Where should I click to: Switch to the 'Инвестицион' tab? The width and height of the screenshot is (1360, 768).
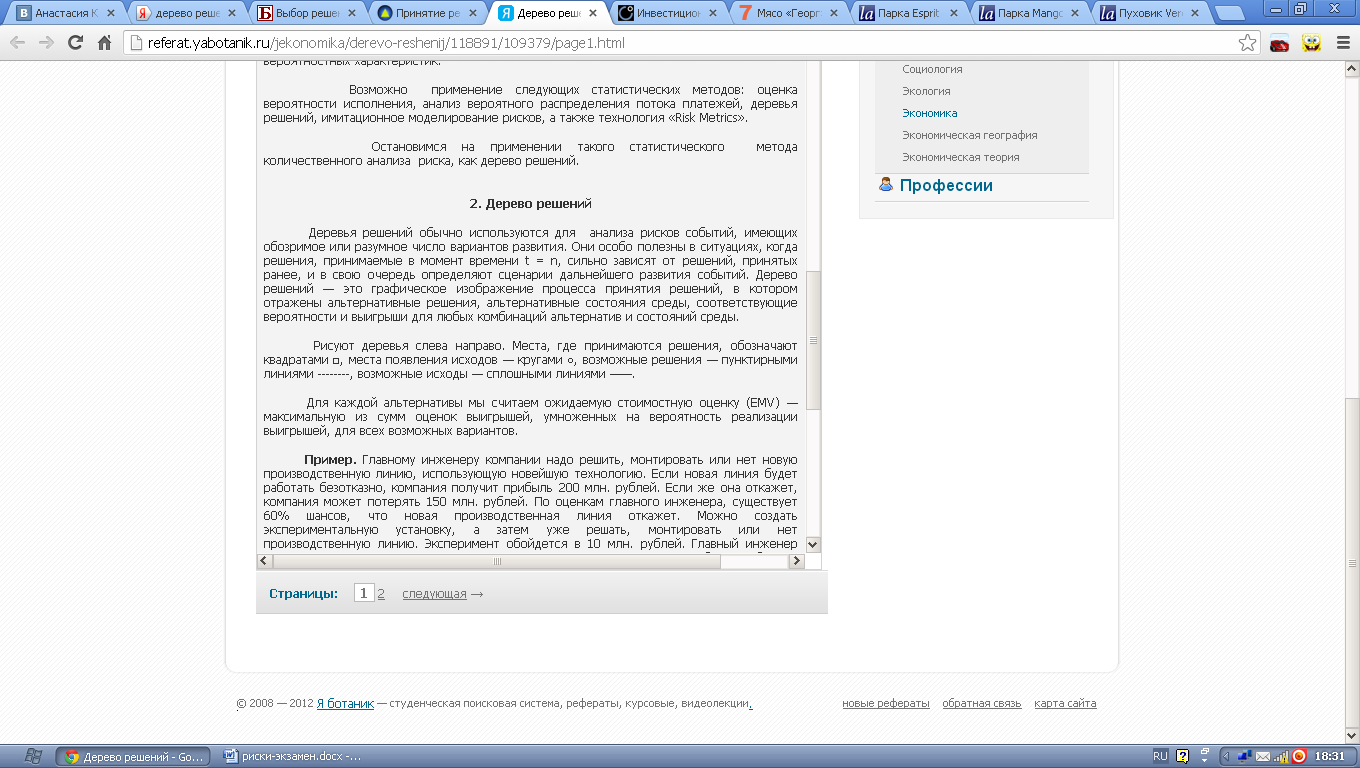tap(667, 14)
